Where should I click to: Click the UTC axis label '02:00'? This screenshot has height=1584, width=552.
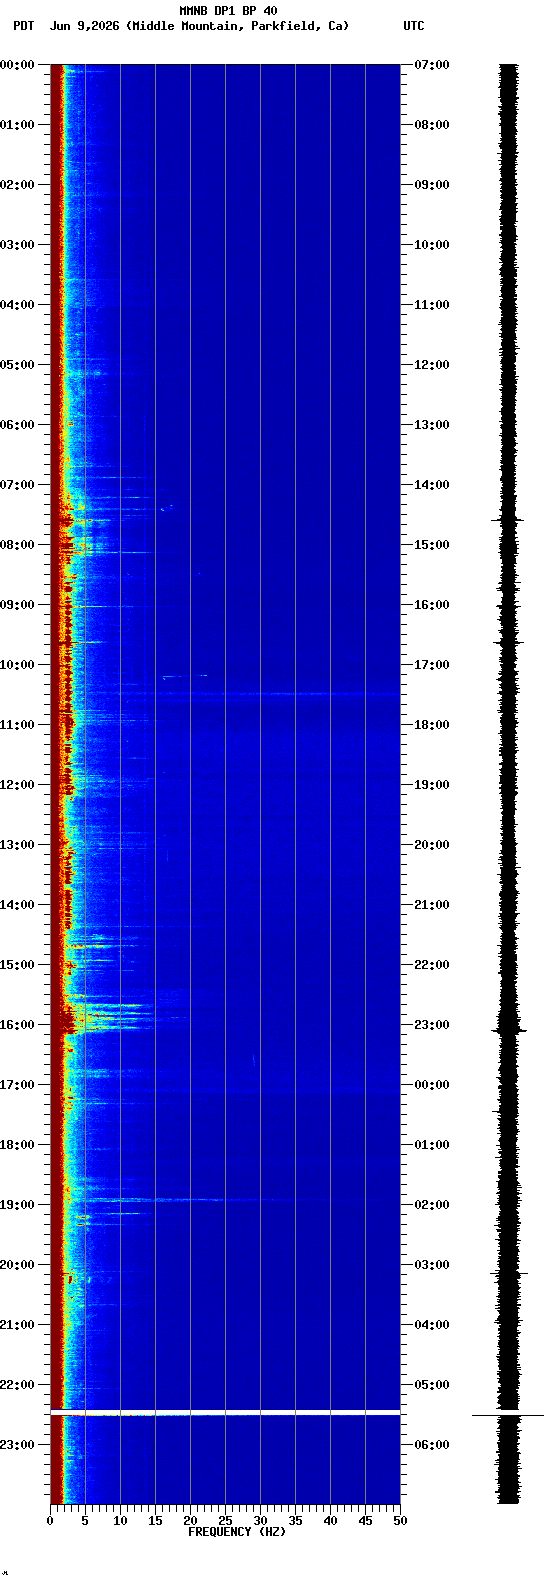pyautogui.click(x=432, y=1205)
